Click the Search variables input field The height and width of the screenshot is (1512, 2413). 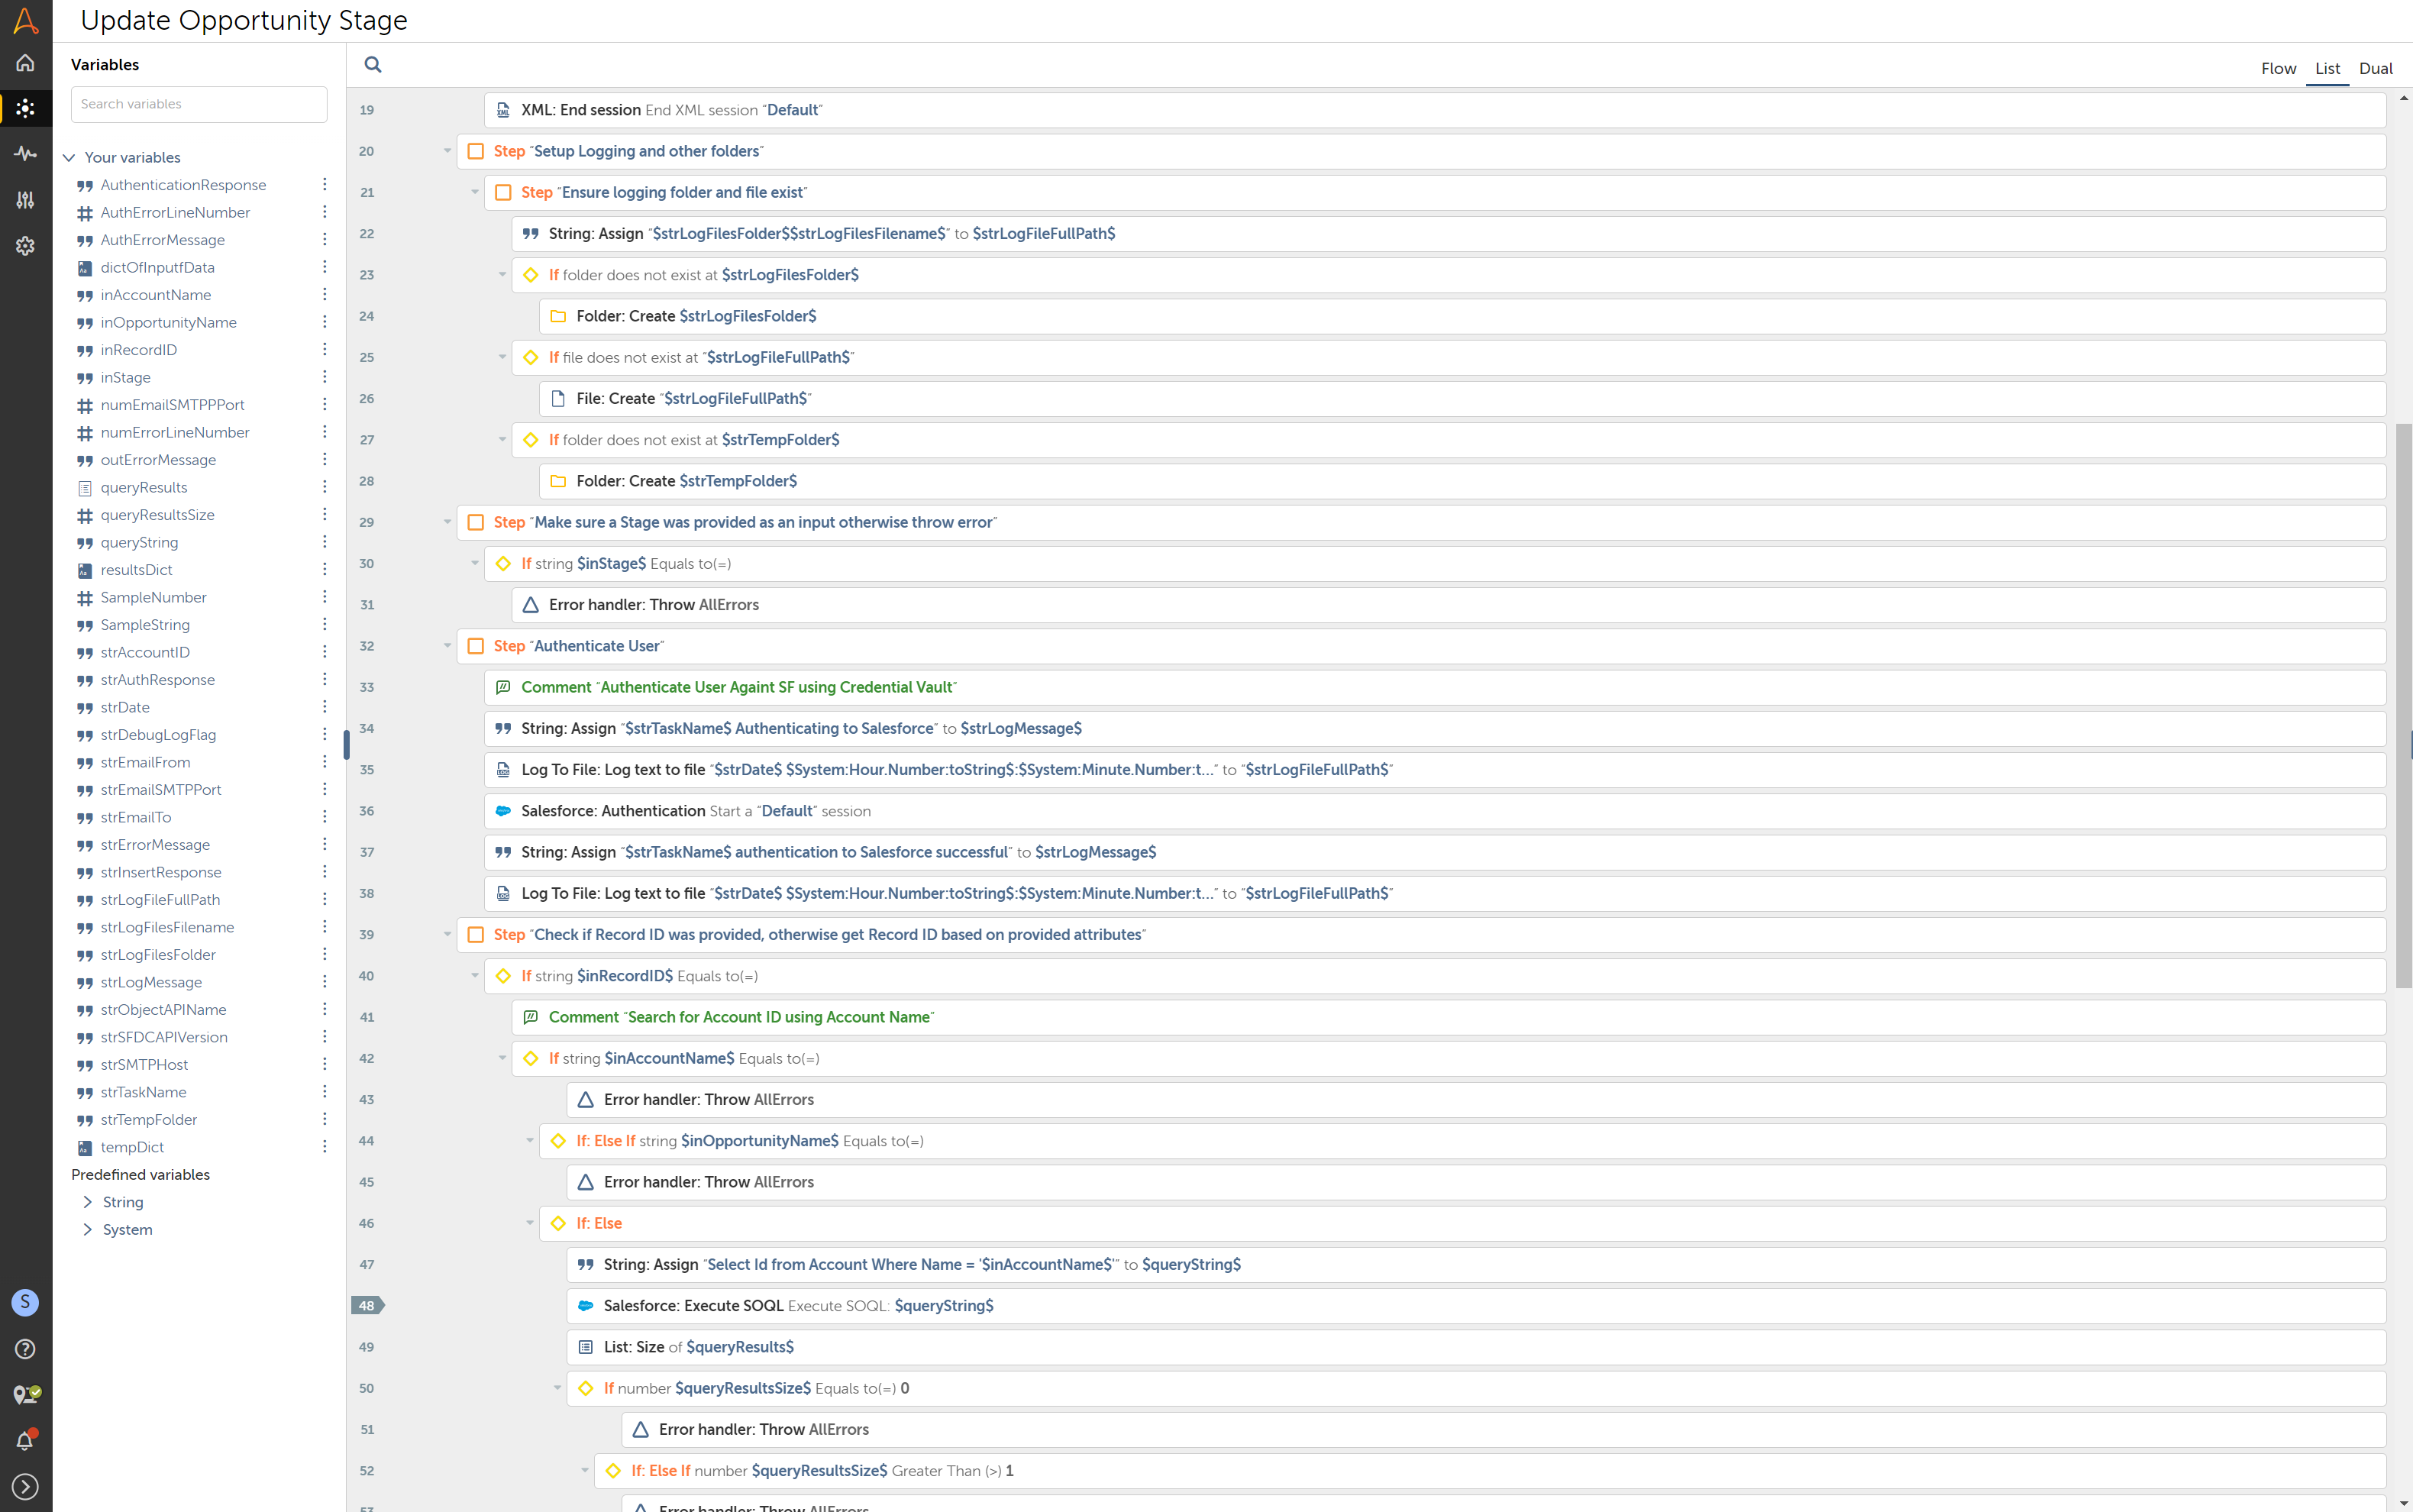pos(199,104)
